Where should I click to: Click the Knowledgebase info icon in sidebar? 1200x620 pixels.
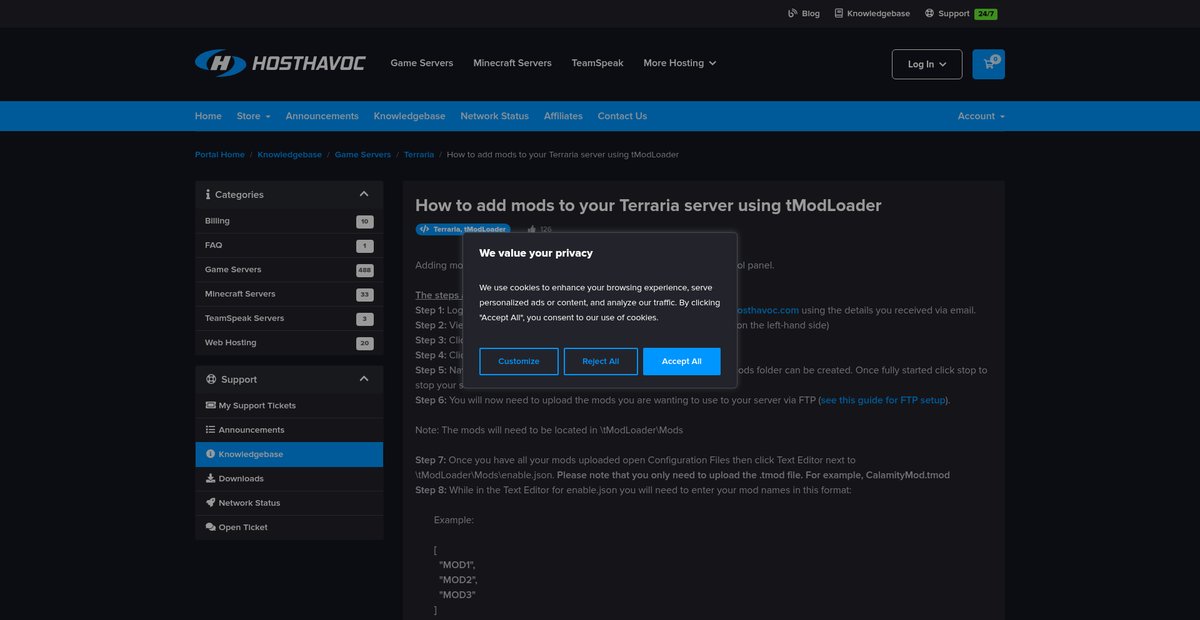pos(210,454)
